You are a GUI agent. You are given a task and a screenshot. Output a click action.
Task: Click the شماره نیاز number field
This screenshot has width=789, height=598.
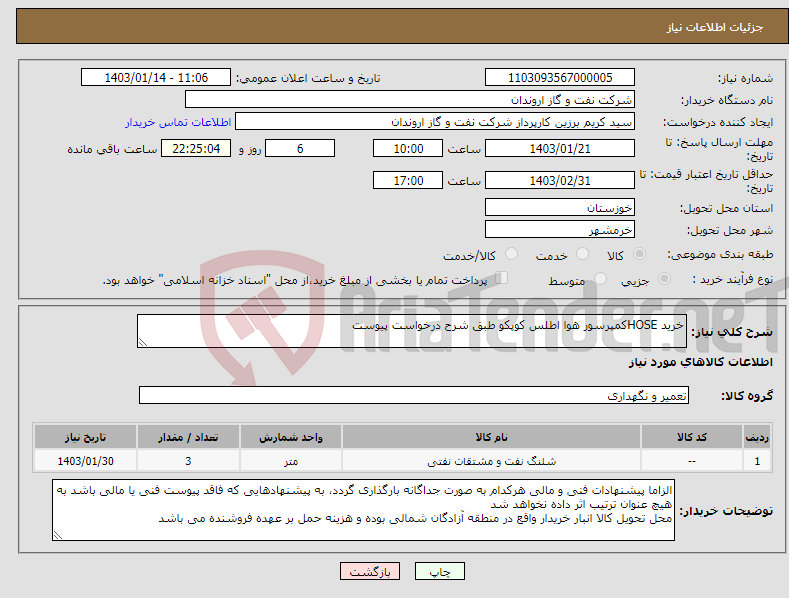(560, 78)
